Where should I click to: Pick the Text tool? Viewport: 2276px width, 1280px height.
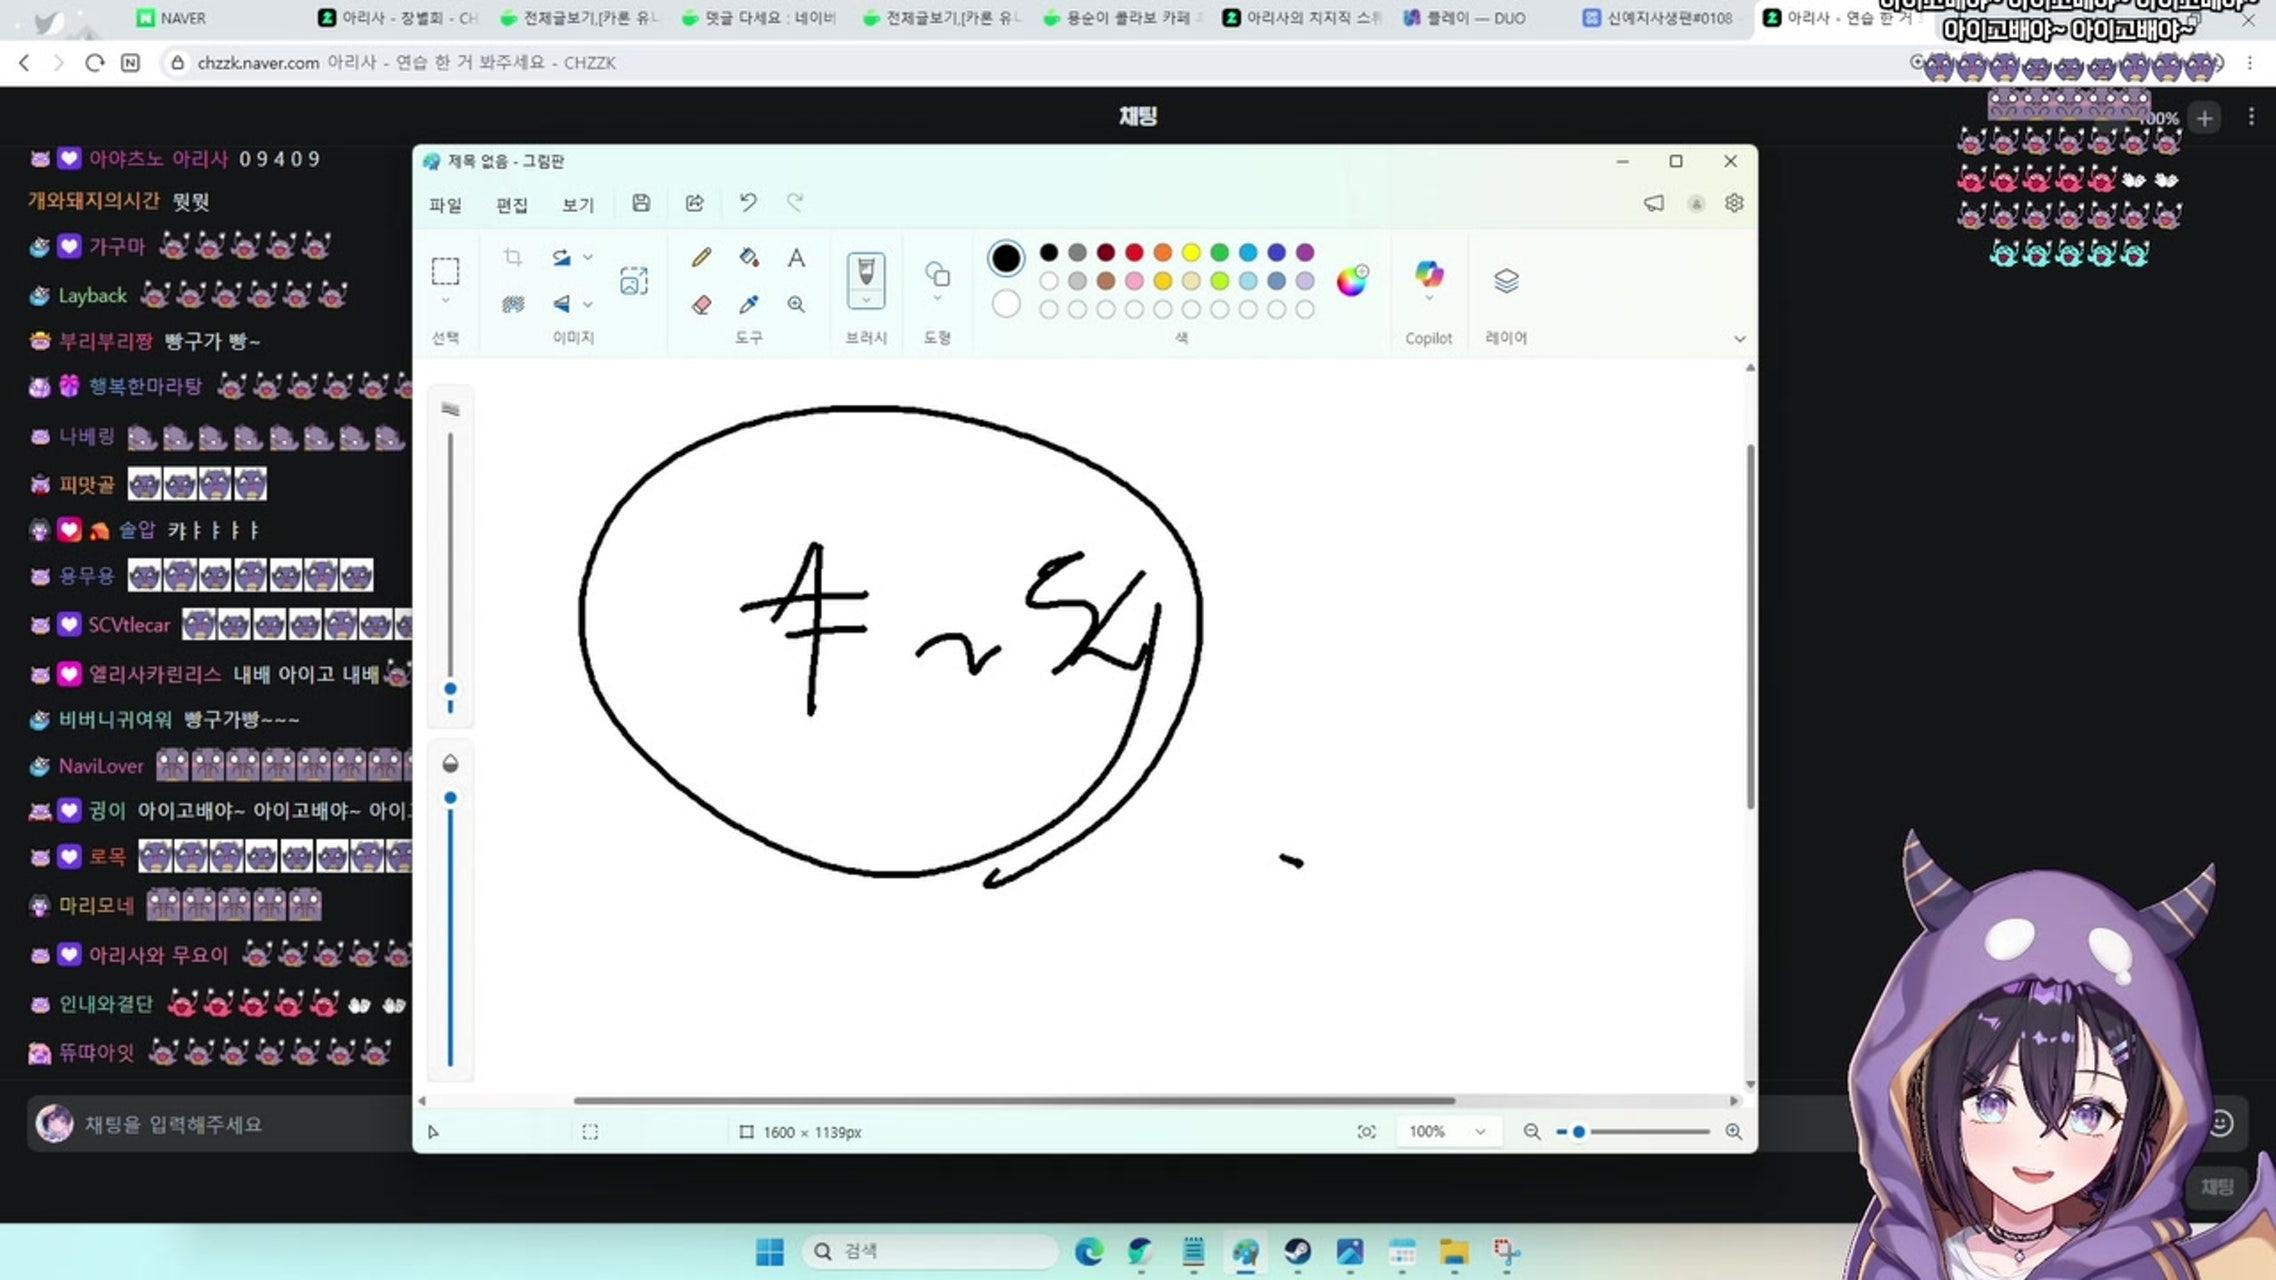pos(796,258)
